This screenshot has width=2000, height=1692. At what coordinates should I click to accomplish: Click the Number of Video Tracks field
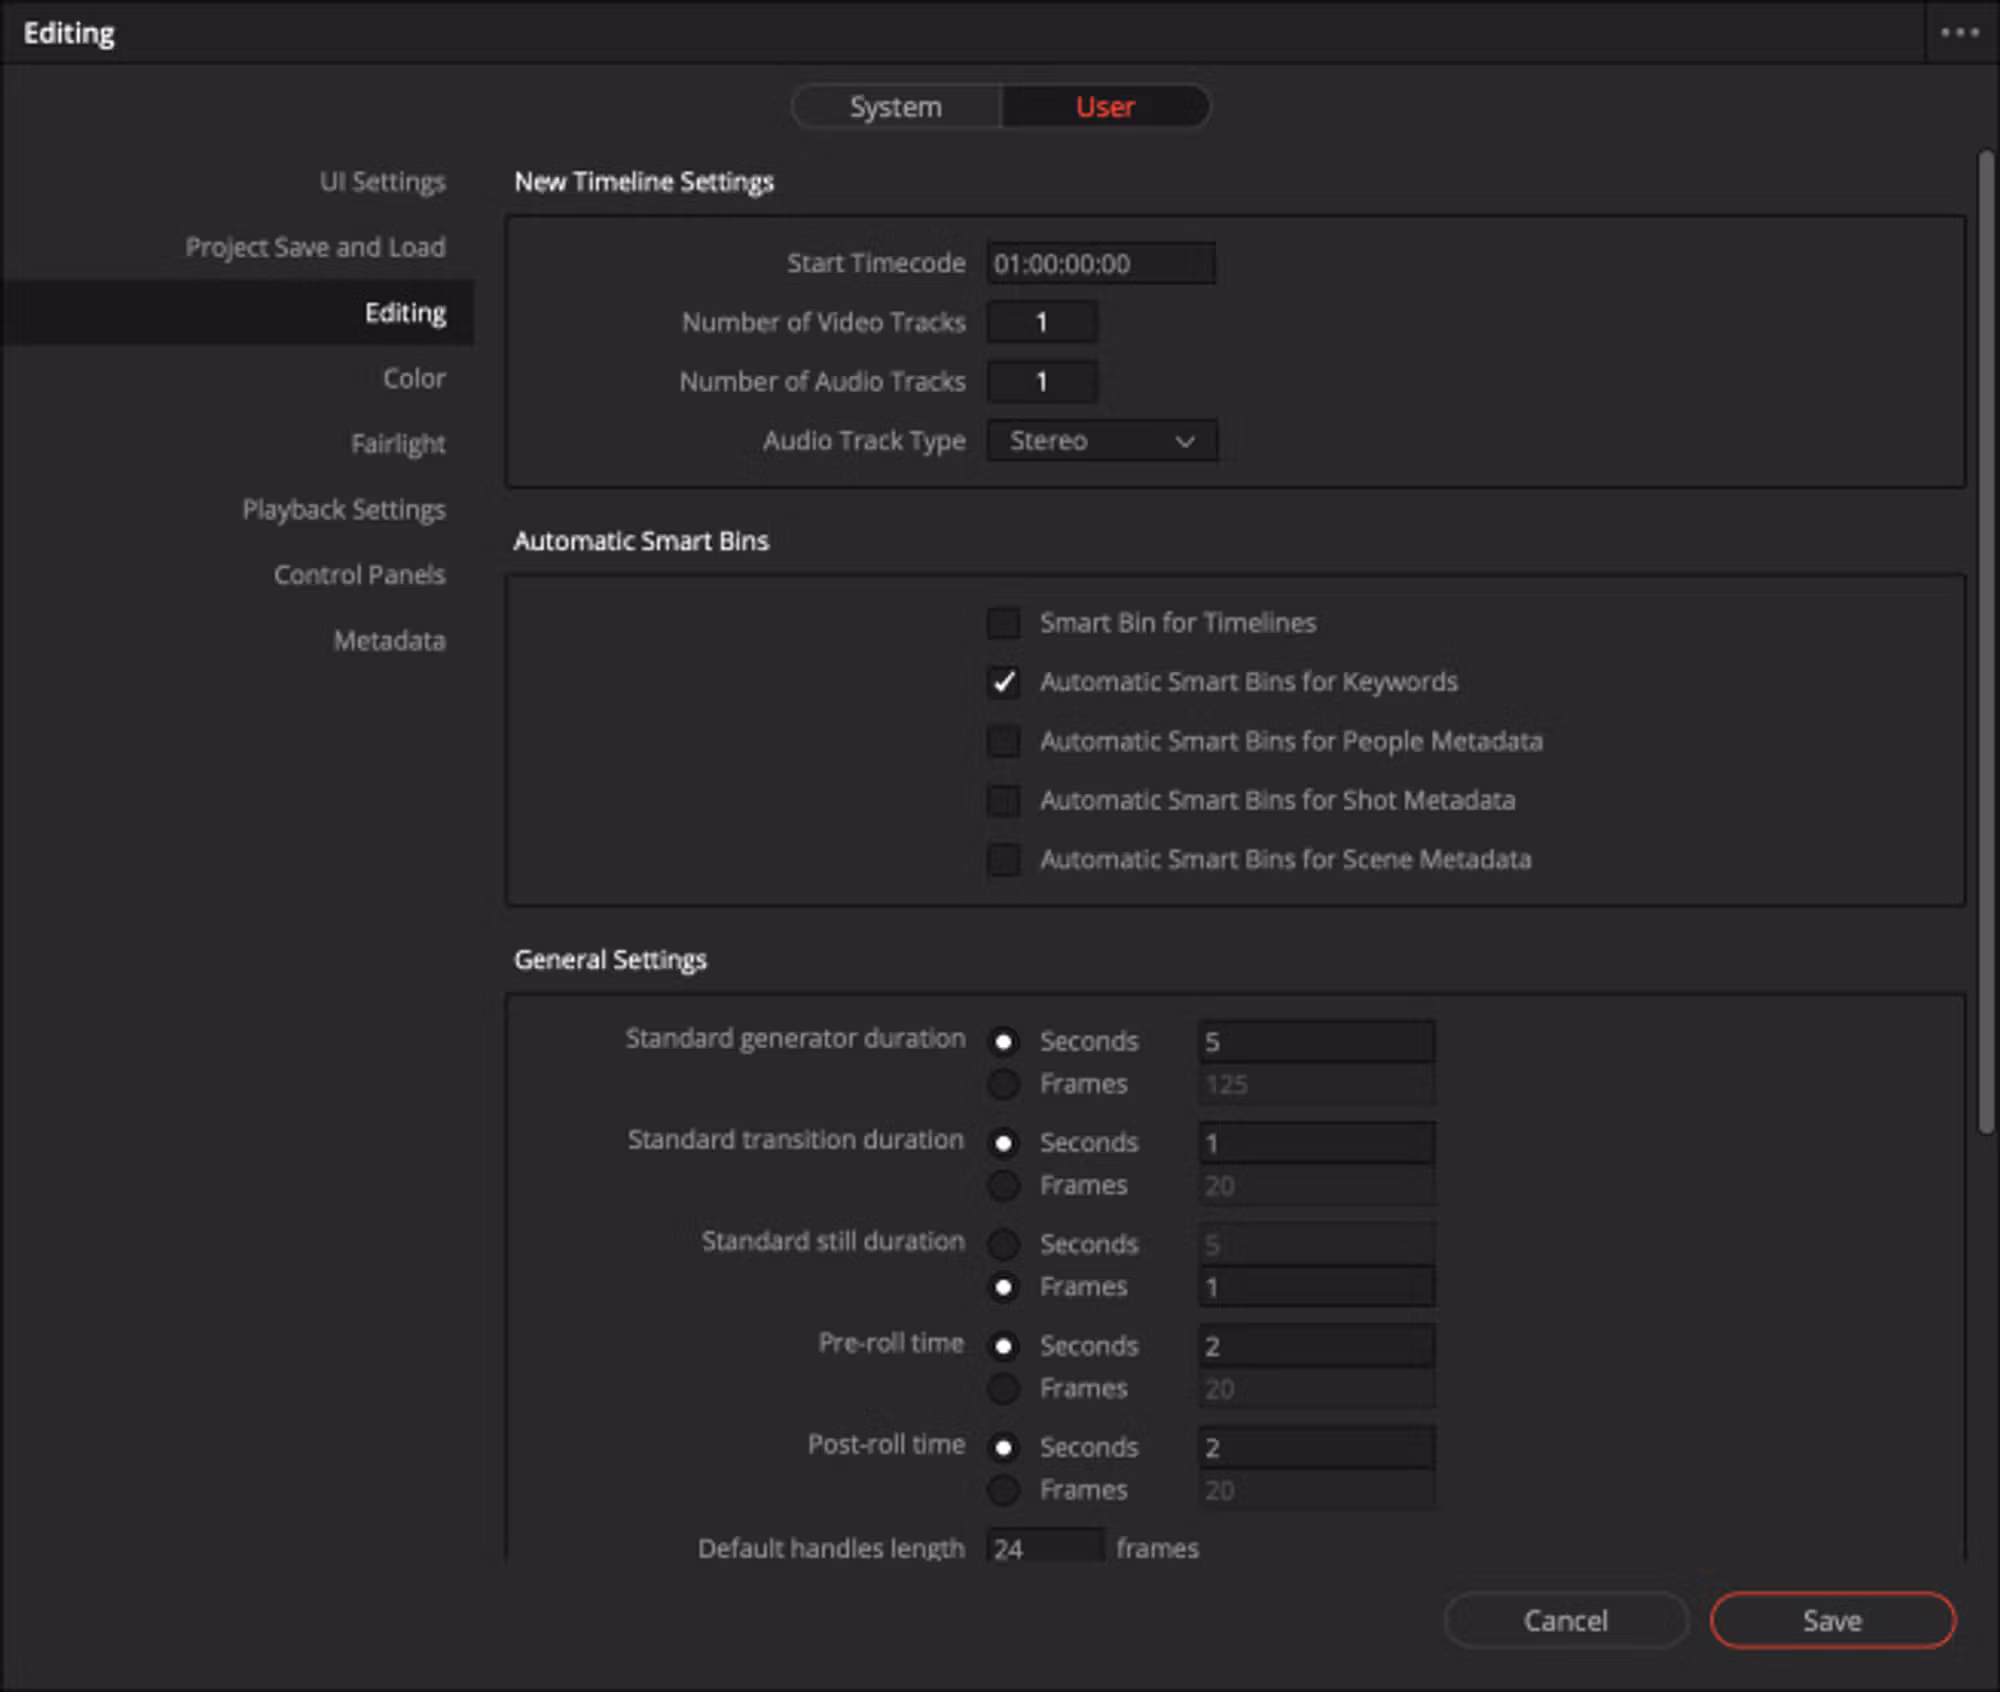coord(1042,323)
